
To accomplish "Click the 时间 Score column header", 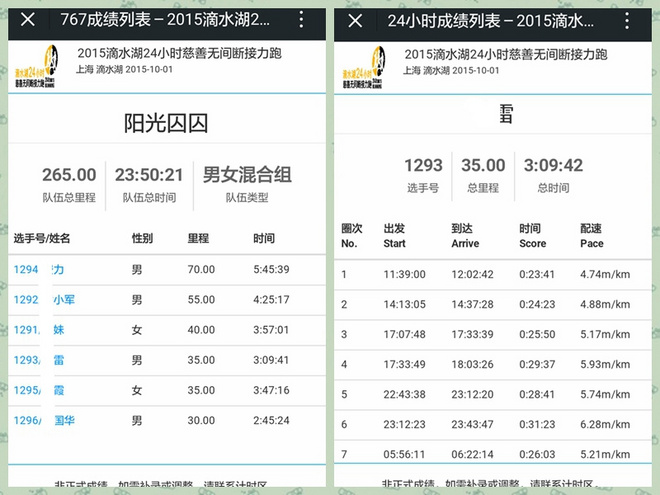I will point(532,236).
